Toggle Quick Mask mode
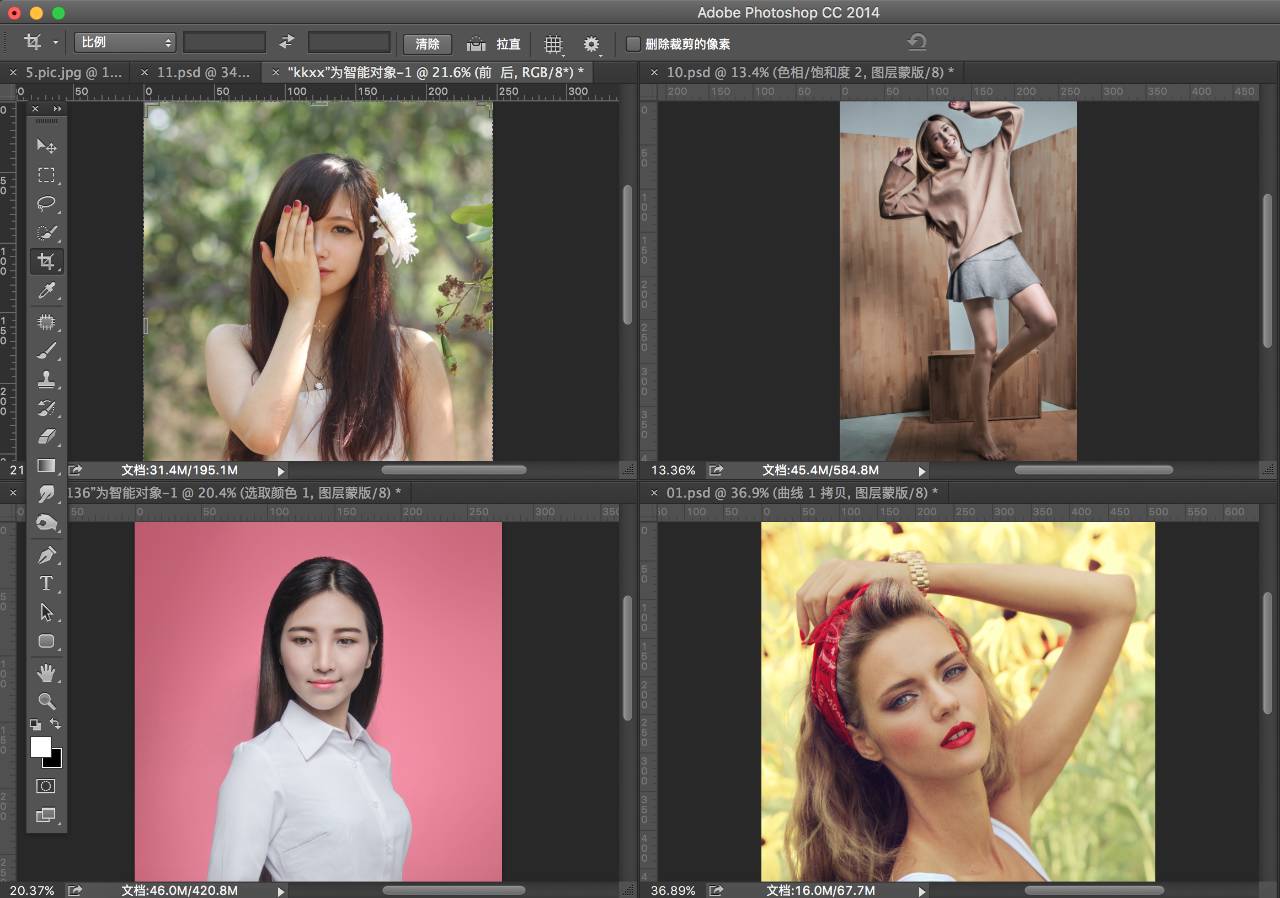 tap(46, 787)
